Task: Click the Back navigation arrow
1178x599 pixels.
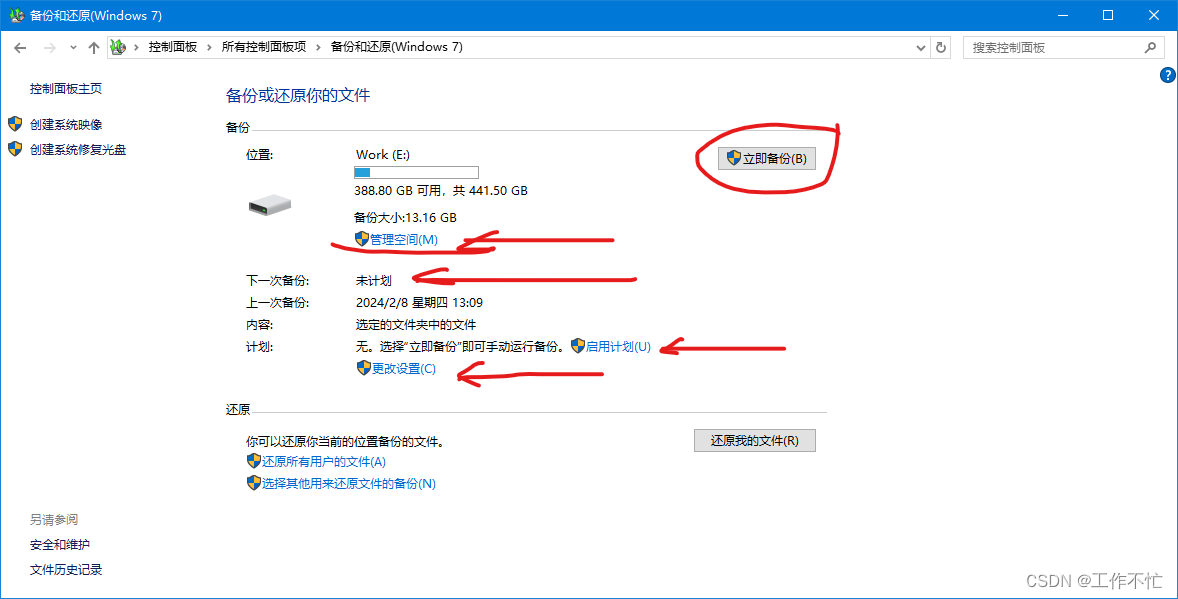Action: (20, 47)
